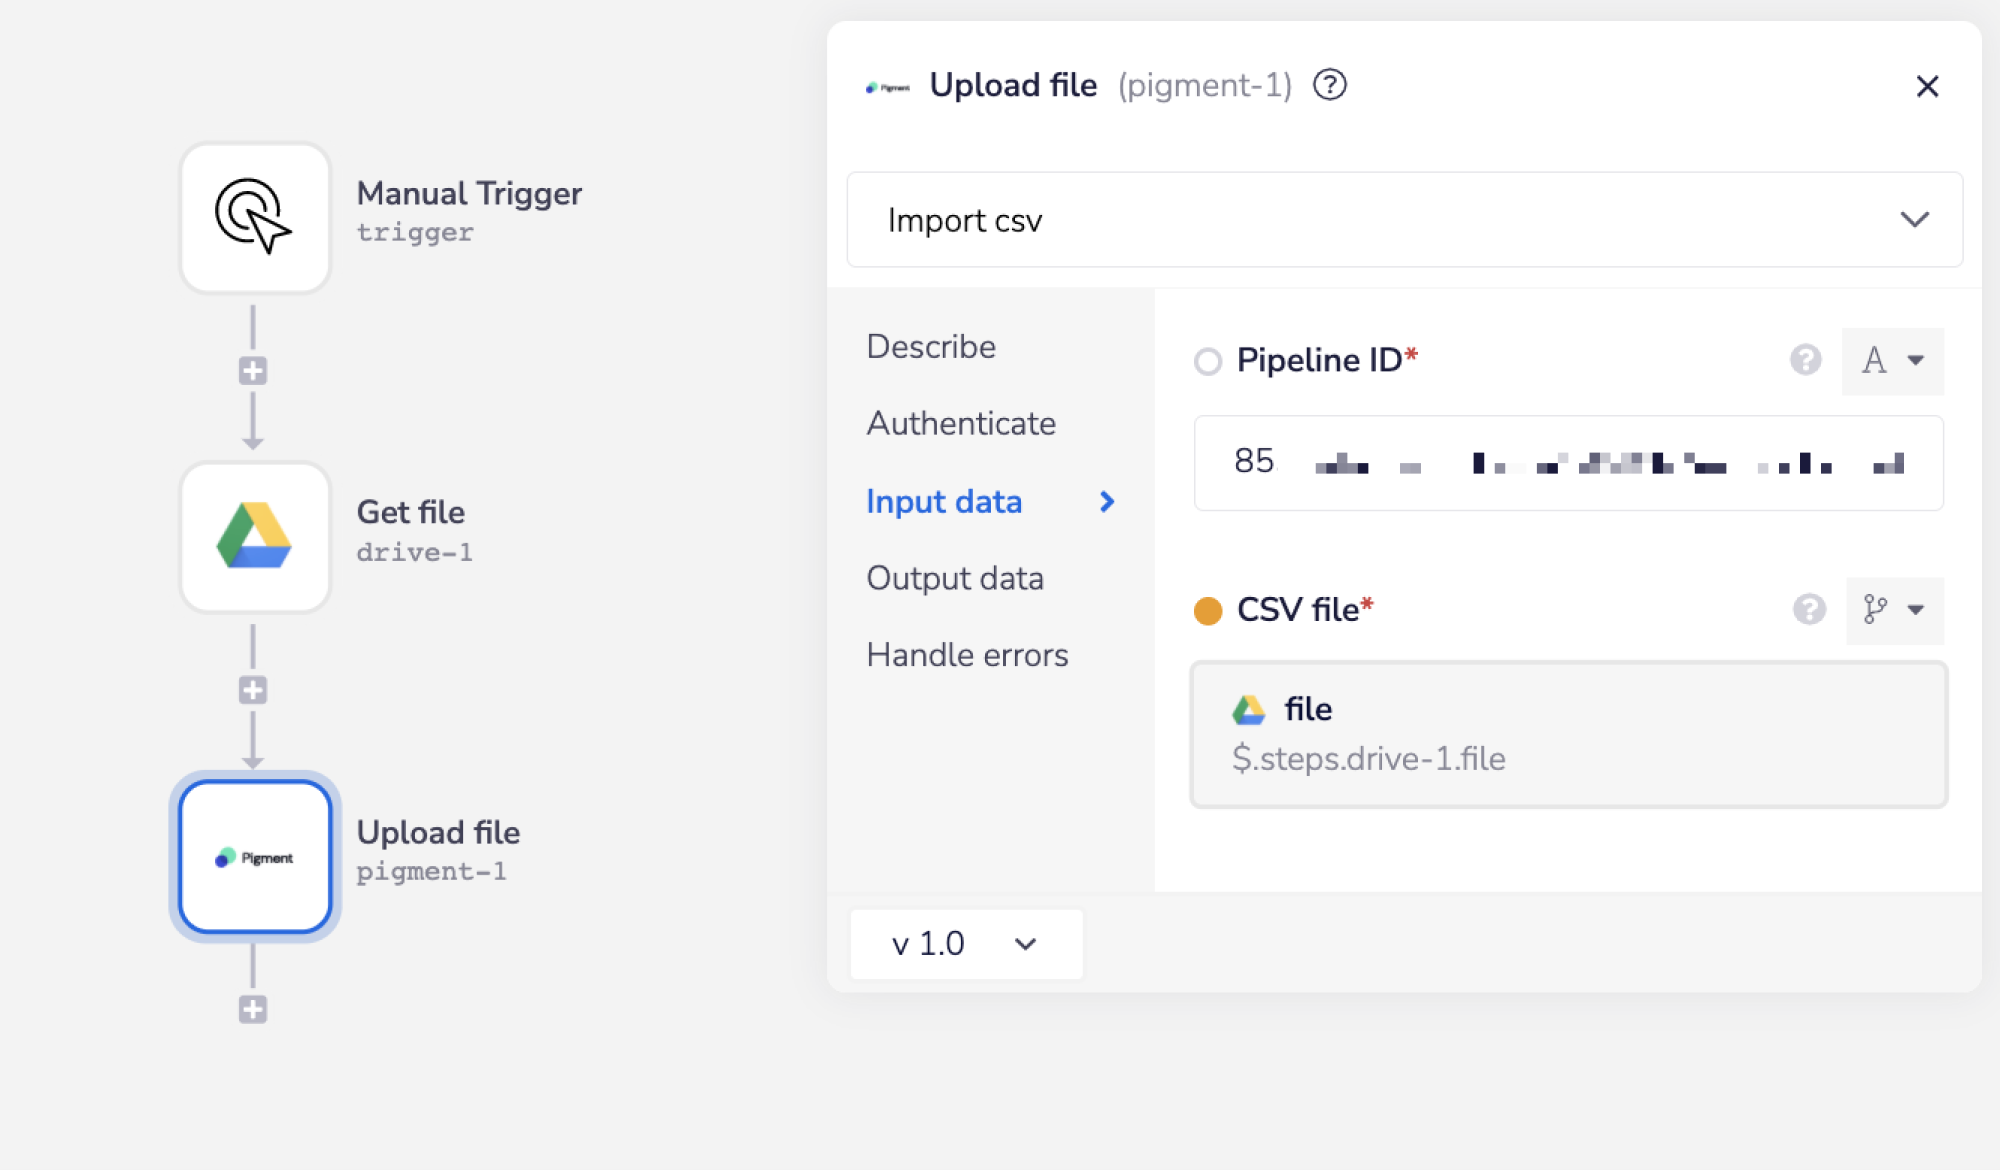This screenshot has width=2000, height=1170.
Task: Open the Handle errors section
Action: coord(967,655)
